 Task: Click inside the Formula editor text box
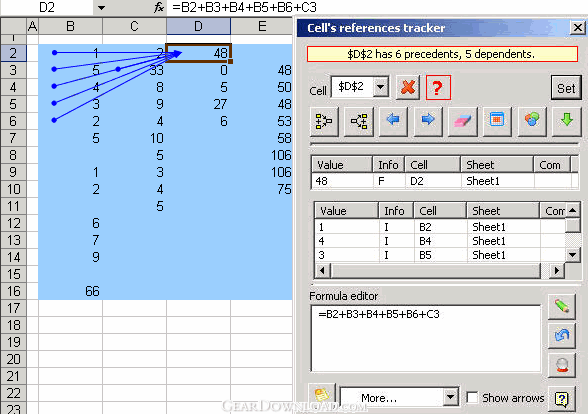426,339
